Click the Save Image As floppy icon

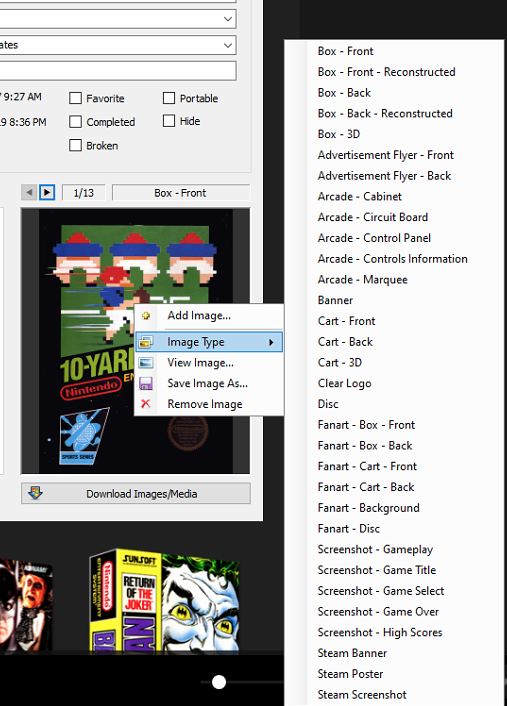pos(146,383)
